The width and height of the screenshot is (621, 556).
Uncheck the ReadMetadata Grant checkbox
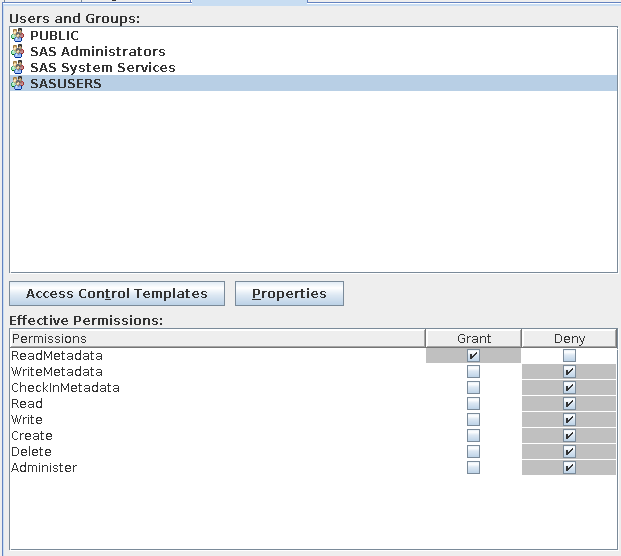(x=473, y=356)
